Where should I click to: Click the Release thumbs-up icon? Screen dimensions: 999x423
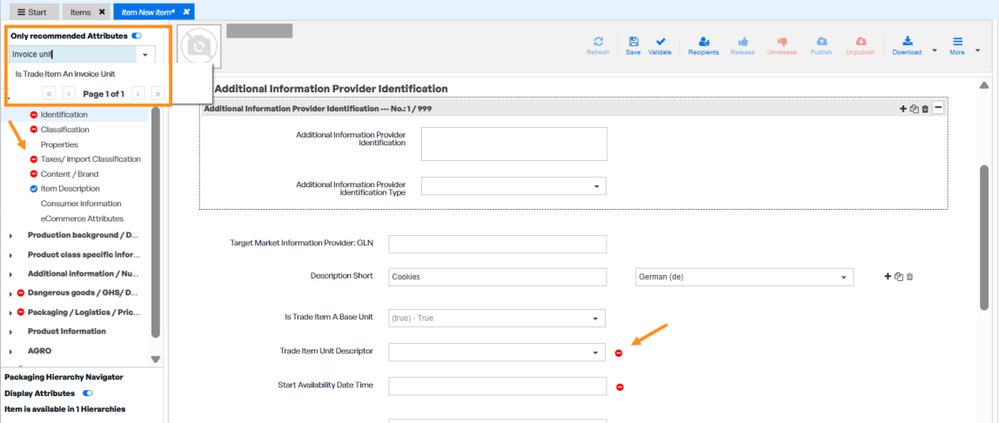pyautogui.click(x=742, y=41)
